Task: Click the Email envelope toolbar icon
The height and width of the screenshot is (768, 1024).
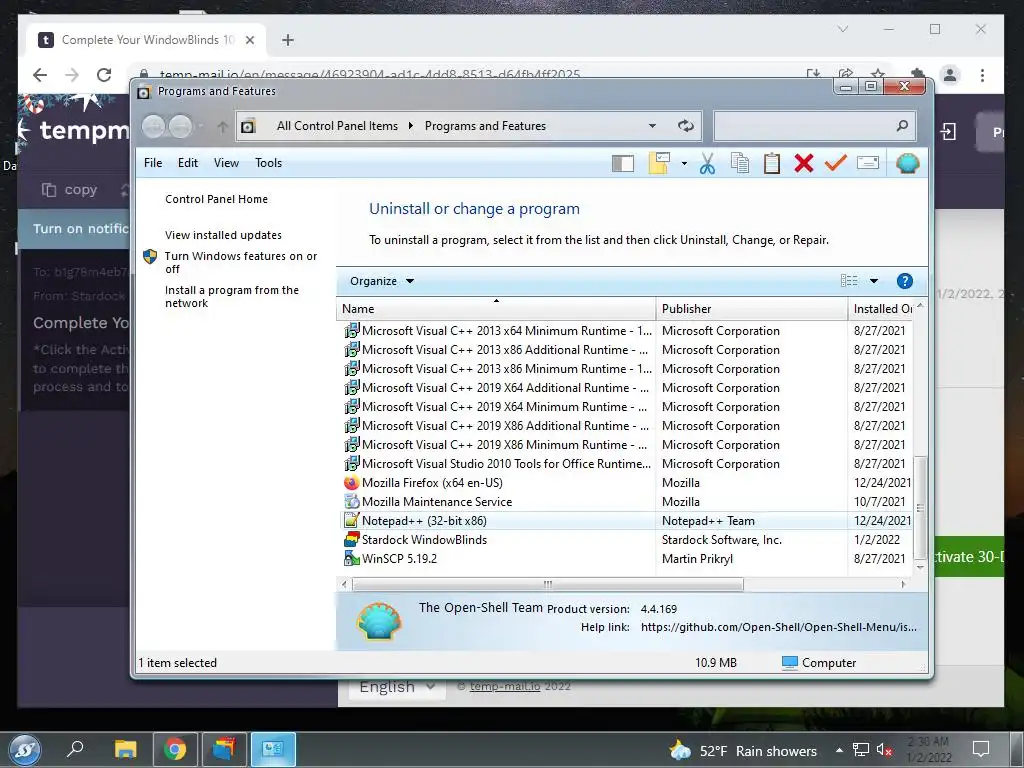Action: 867,163
